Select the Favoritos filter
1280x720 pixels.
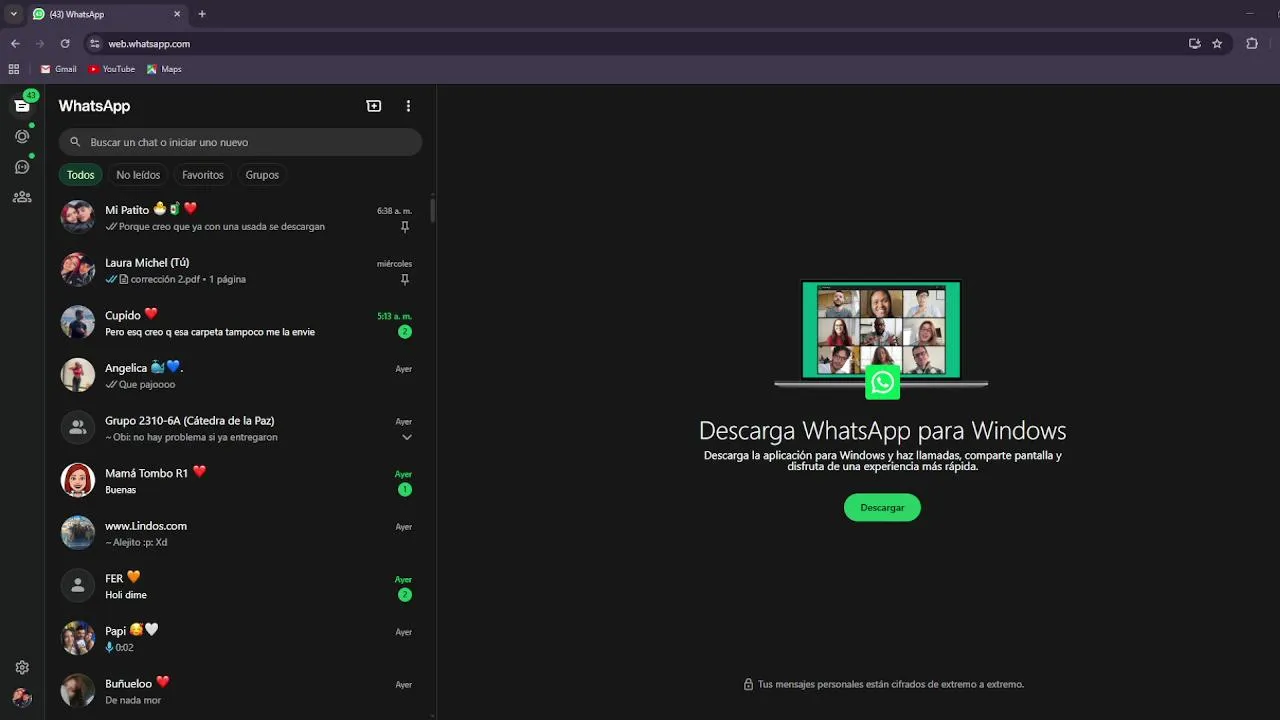click(203, 175)
